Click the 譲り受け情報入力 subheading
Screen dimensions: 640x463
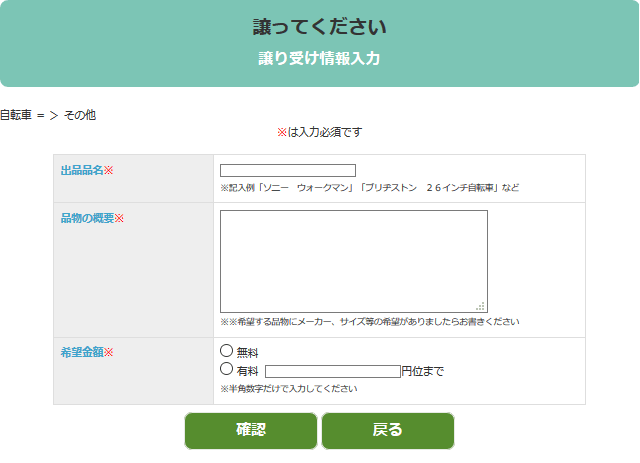point(319,58)
